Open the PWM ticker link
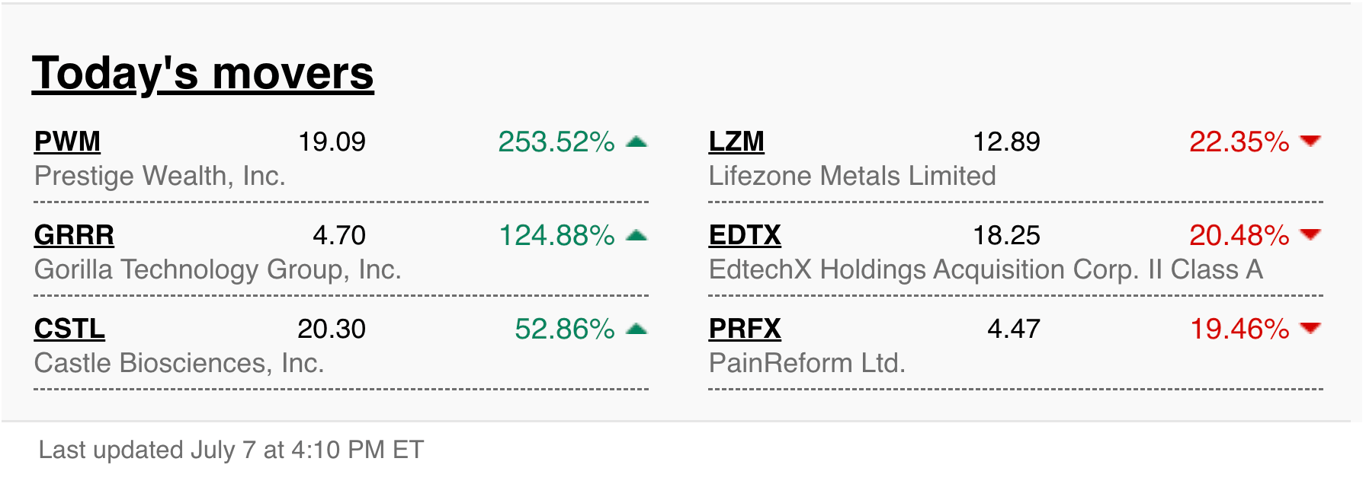Viewport: 1366px width, 487px height. tap(67, 142)
